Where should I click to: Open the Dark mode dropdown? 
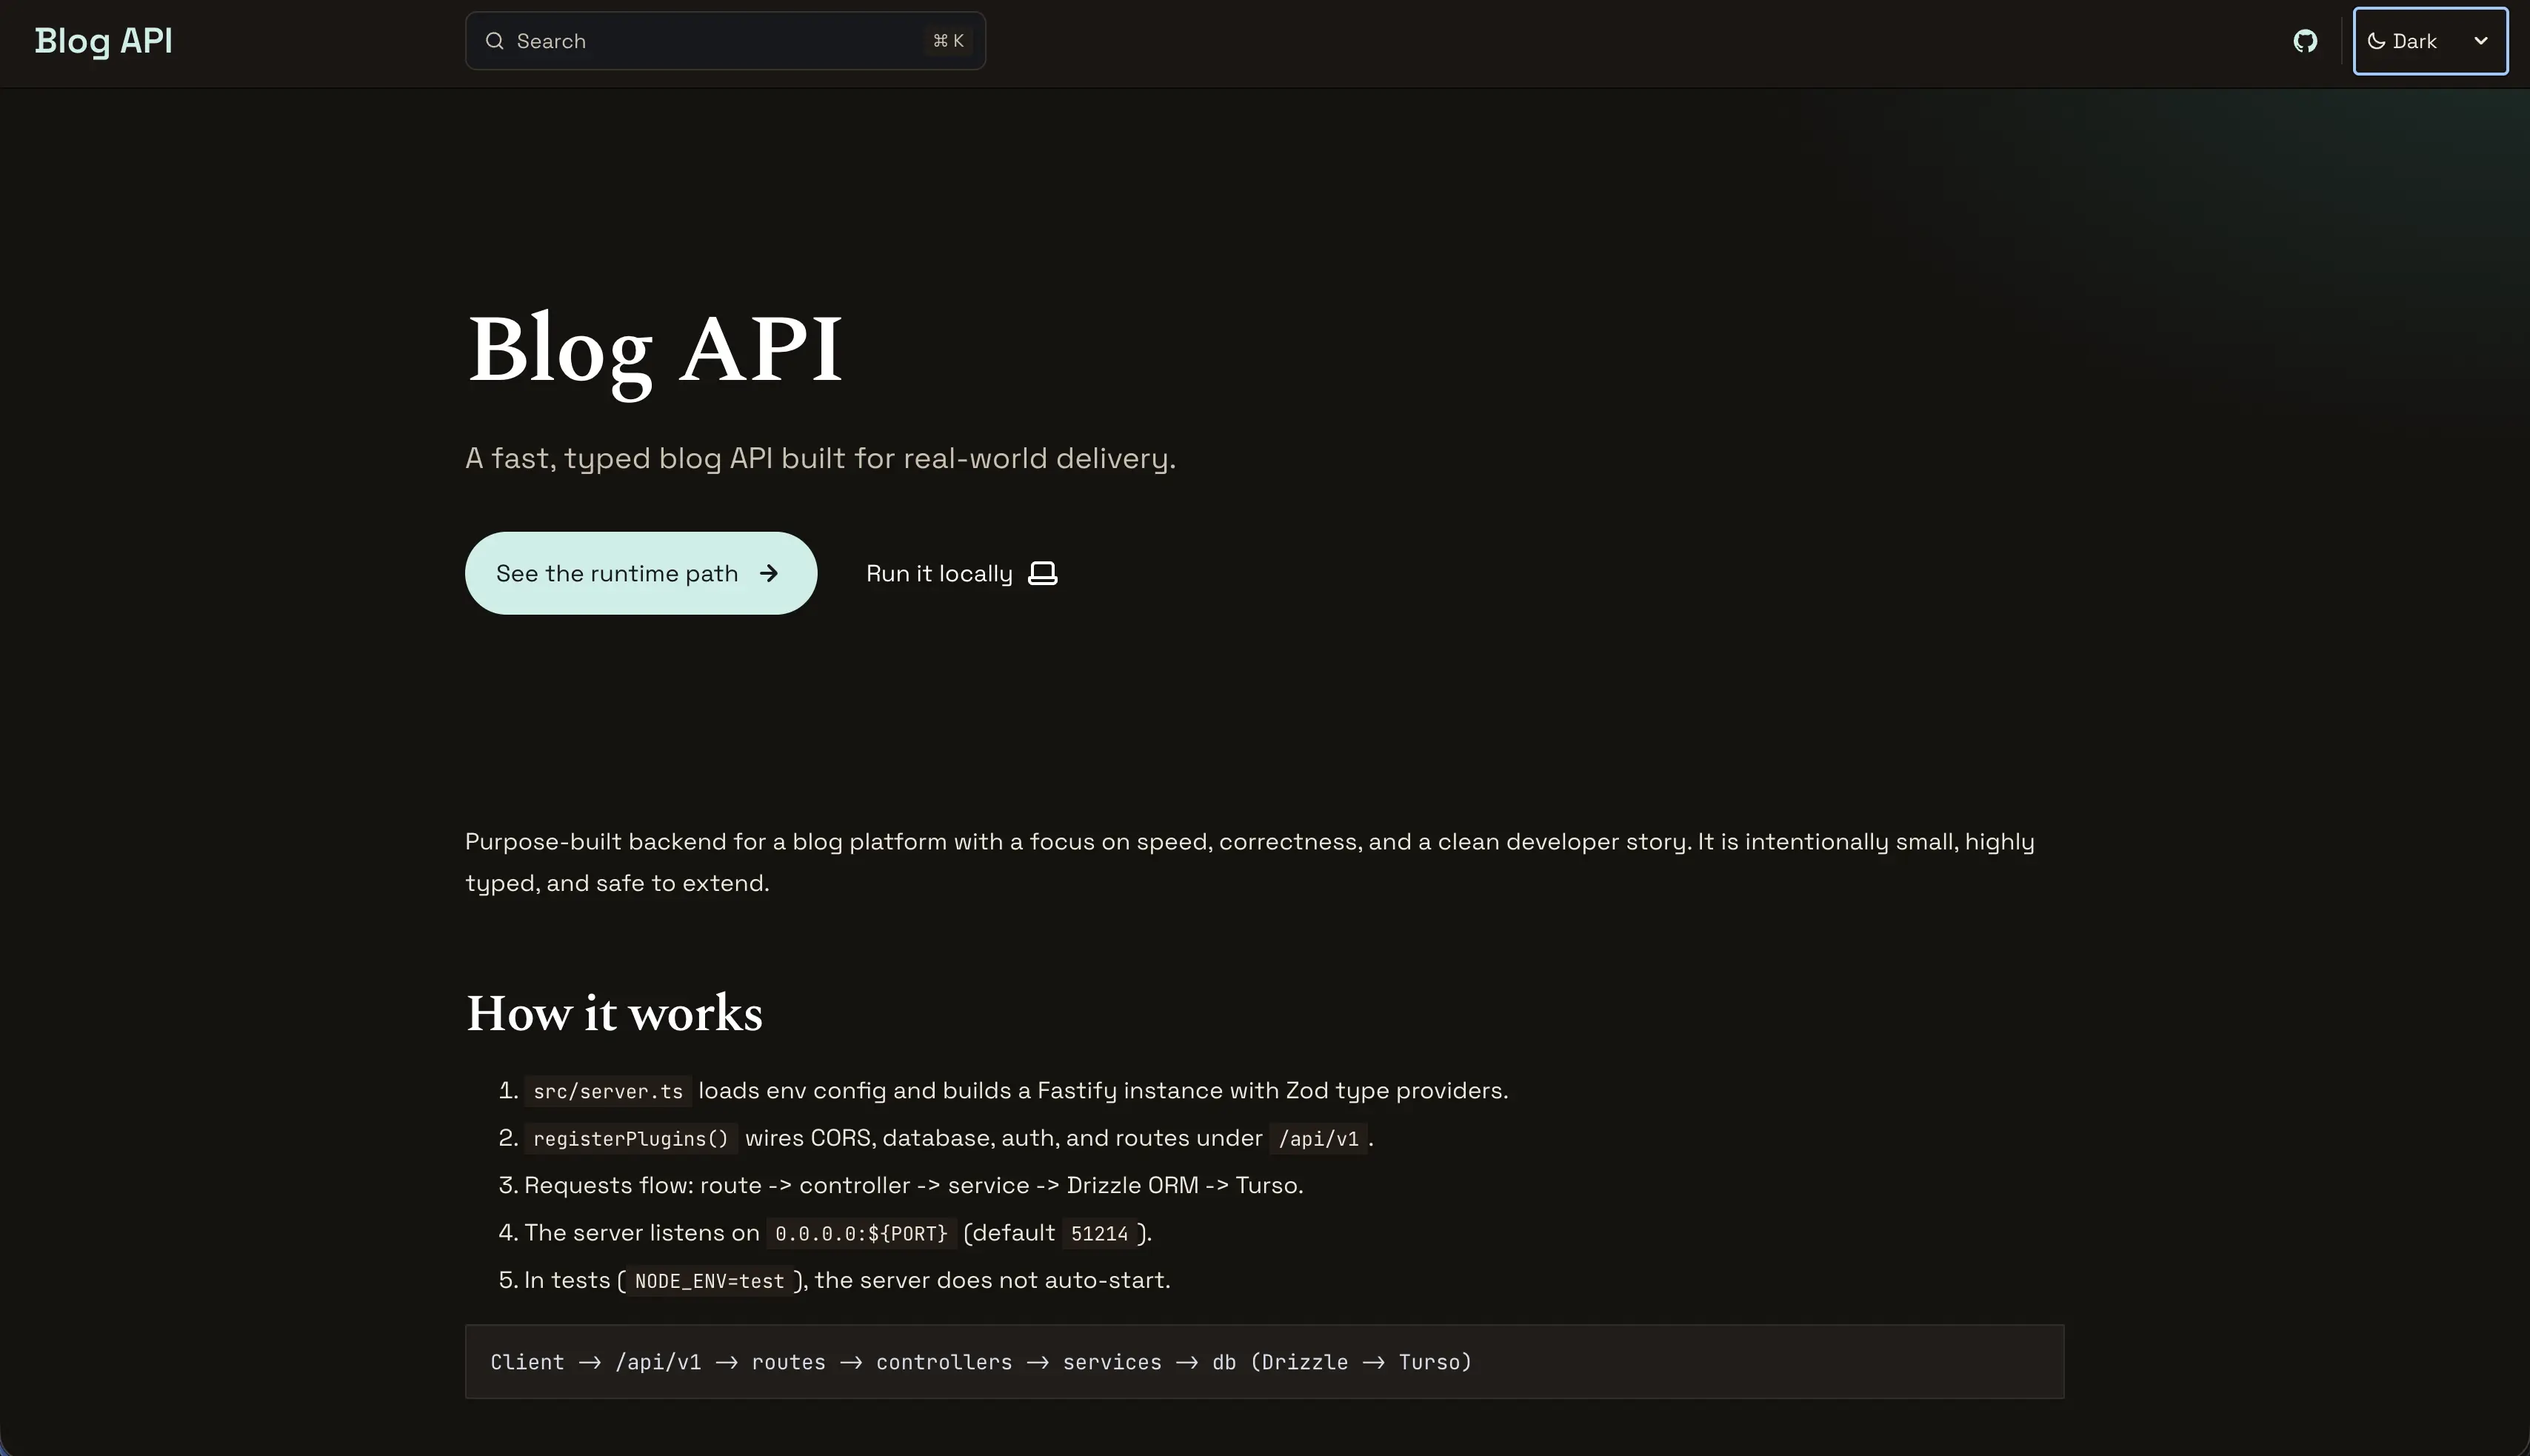[x=2430, y=41]
